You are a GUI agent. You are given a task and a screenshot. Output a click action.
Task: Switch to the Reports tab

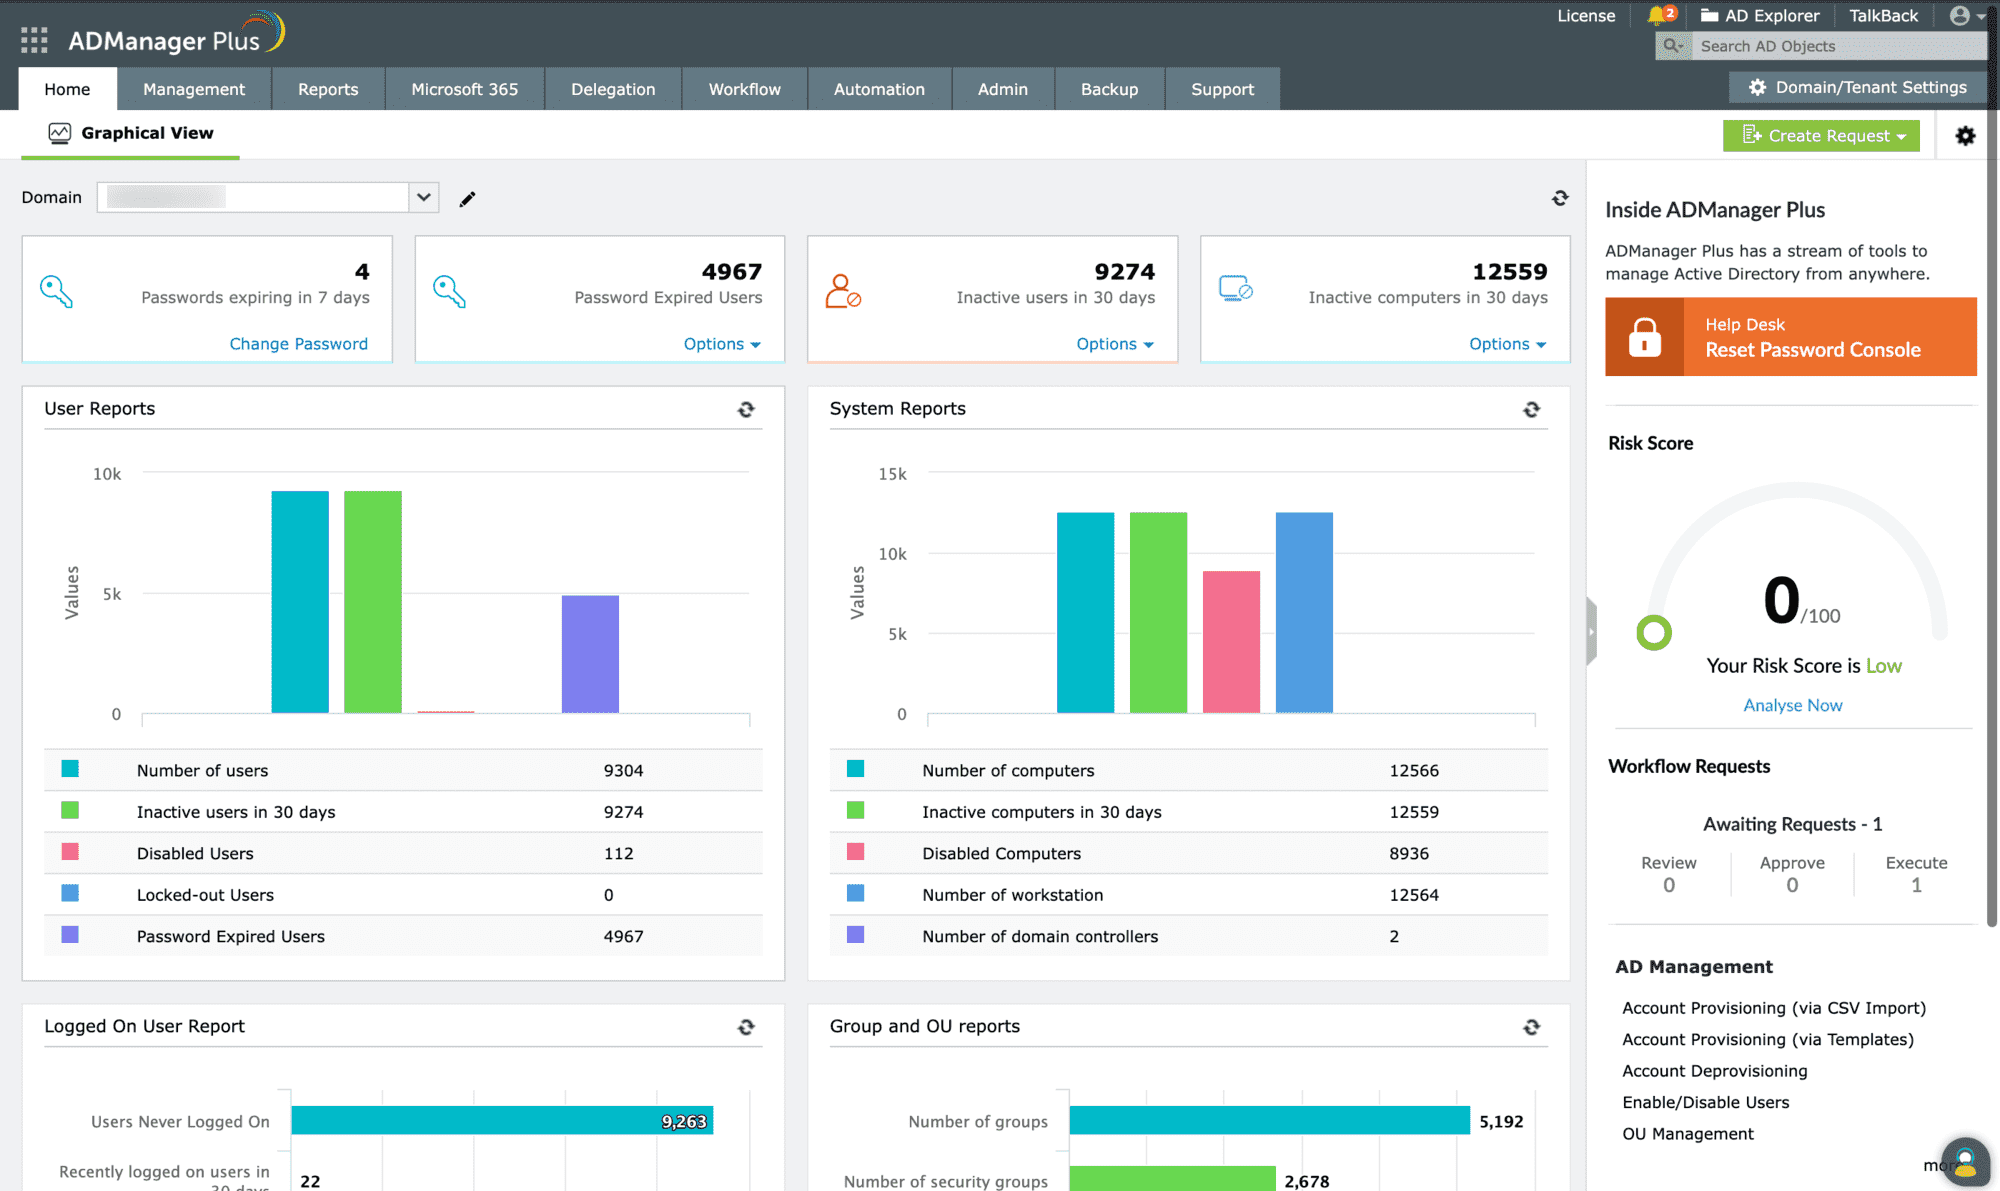click(328, 89)
